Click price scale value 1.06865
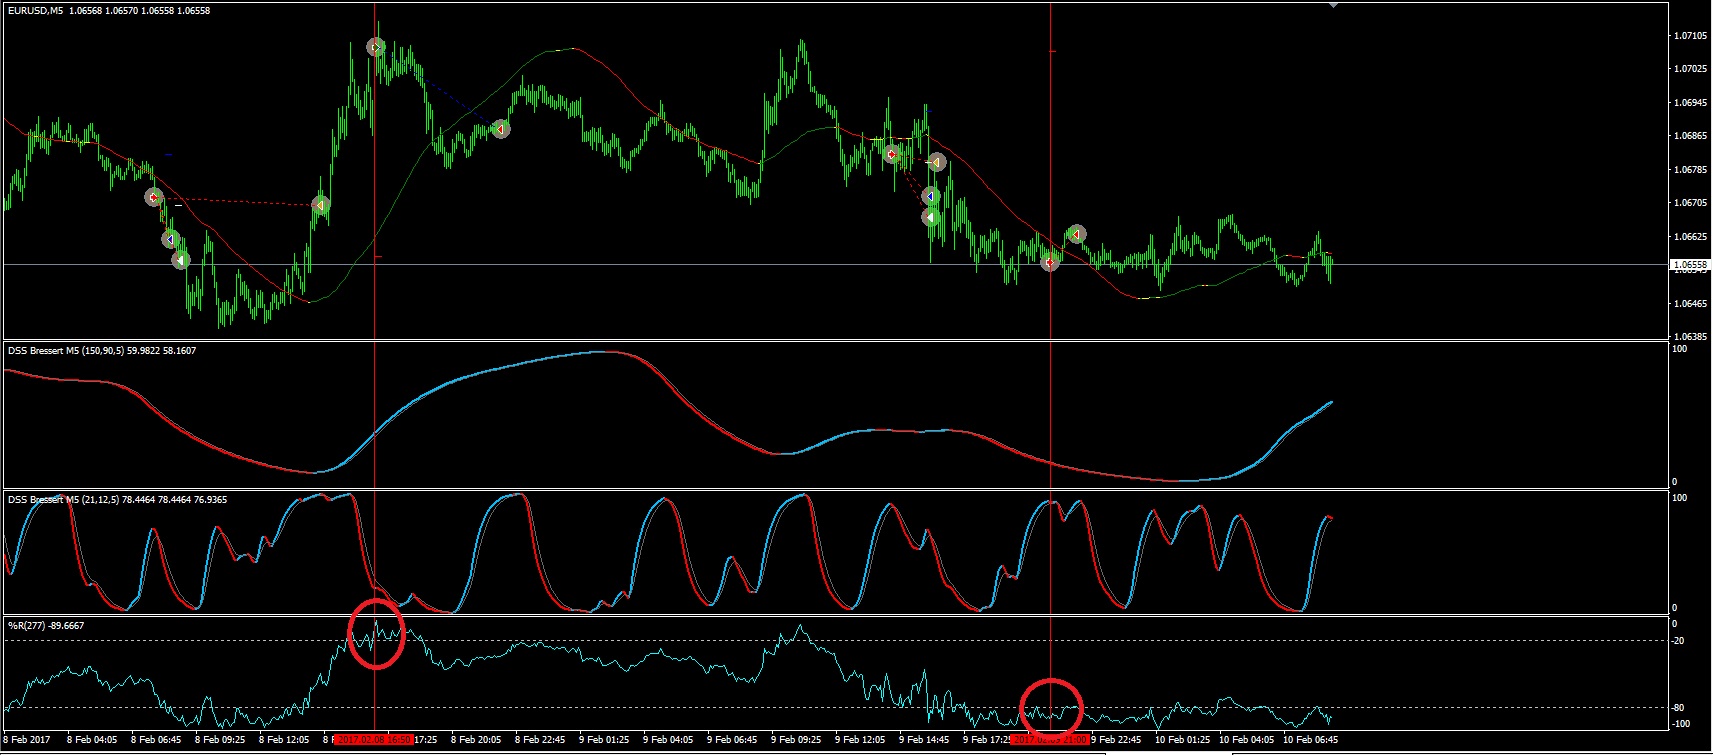This screenshot has width=1713, height=755. point(1690,136)
